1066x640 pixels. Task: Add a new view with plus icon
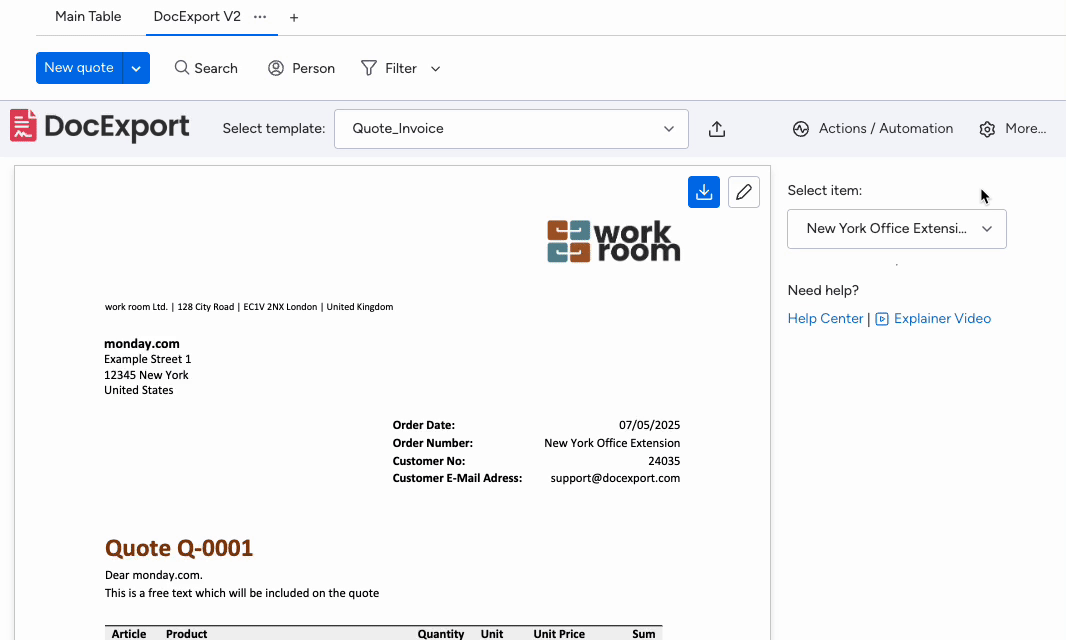coord(294,18)
